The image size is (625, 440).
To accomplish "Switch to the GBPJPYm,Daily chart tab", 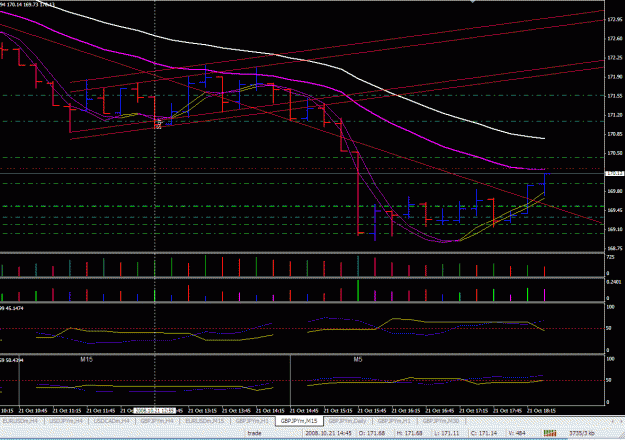I will (x=348, y=421).
